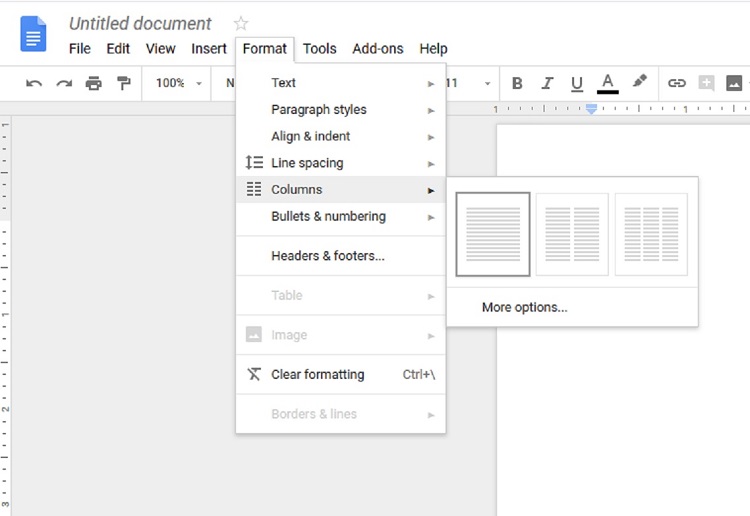Click More options in Columns submenu

click(524, 307)
